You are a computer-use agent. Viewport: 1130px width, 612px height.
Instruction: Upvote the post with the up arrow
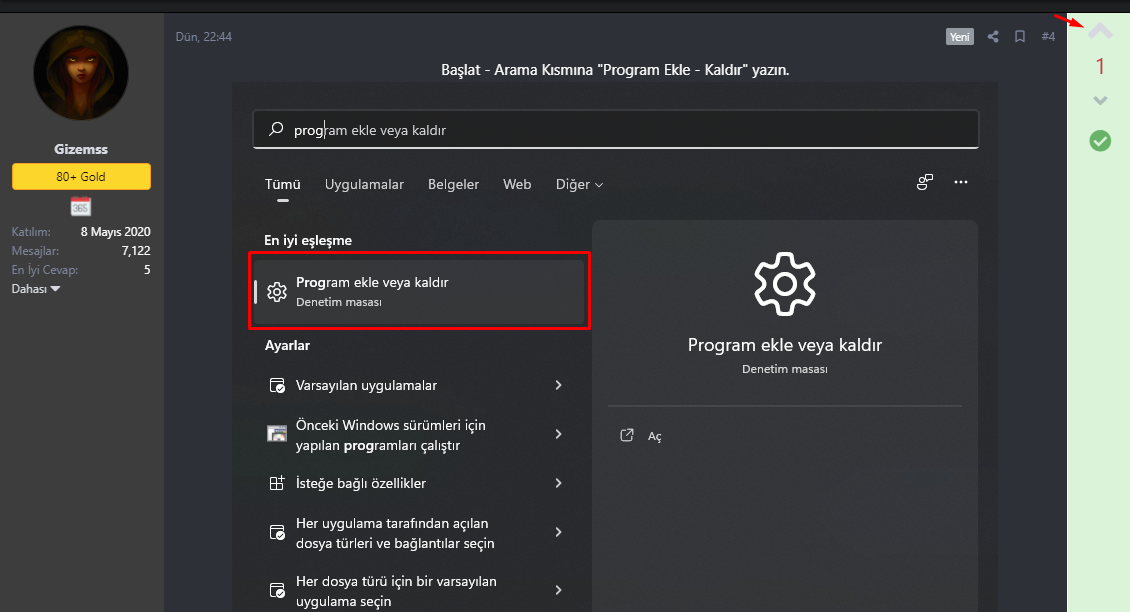click(x=1100, y=32)
